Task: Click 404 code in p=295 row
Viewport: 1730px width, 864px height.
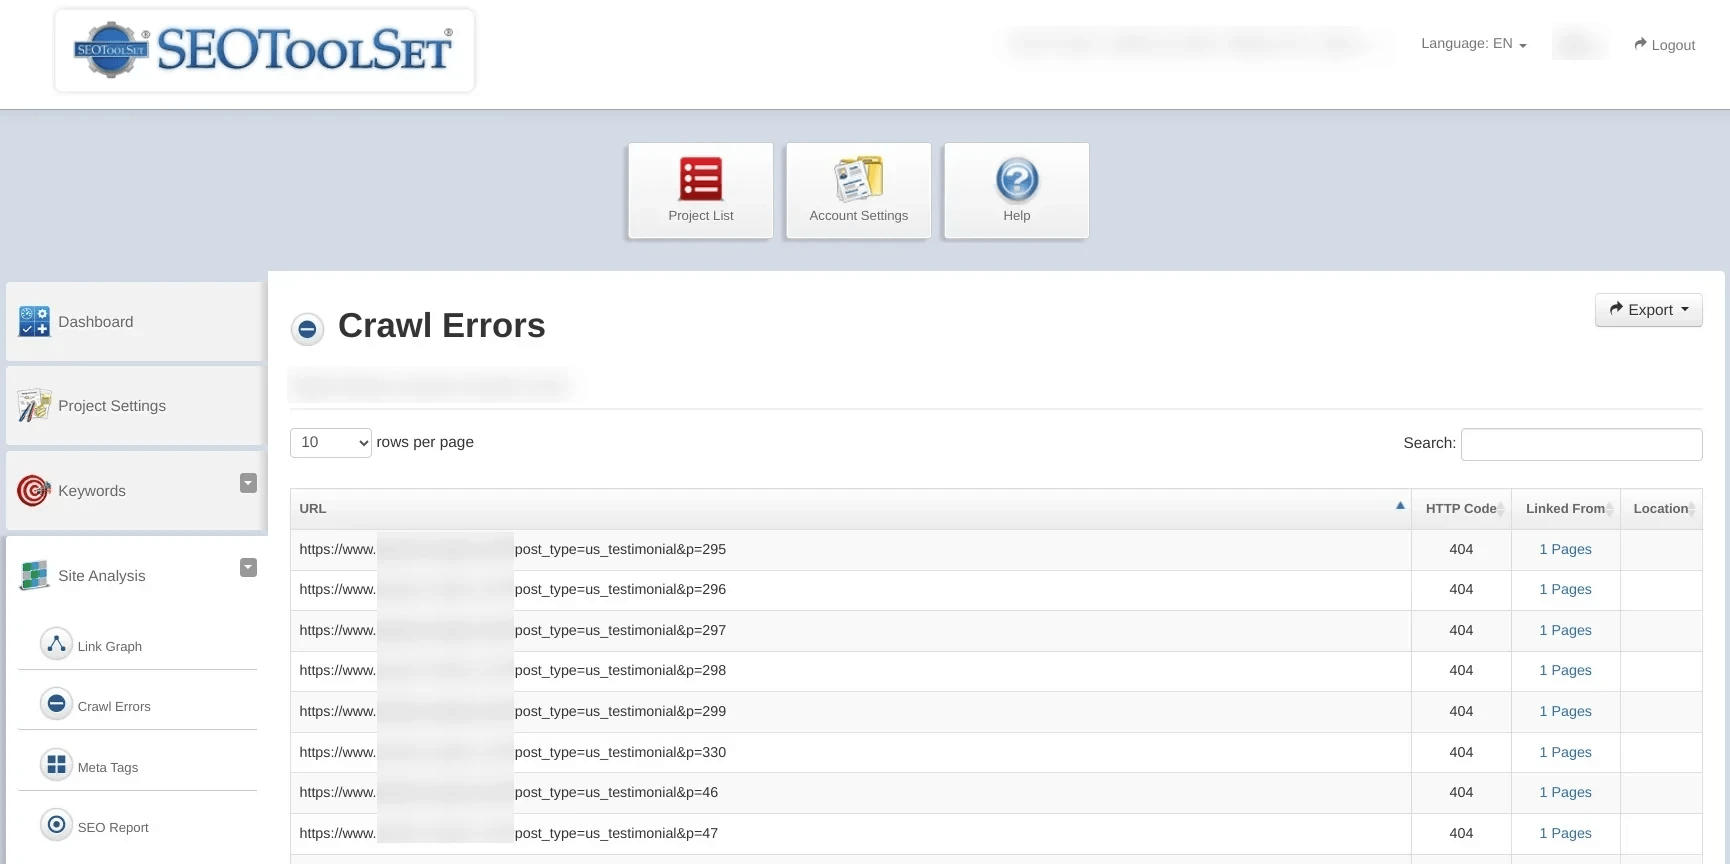Action: (1461, 549)
